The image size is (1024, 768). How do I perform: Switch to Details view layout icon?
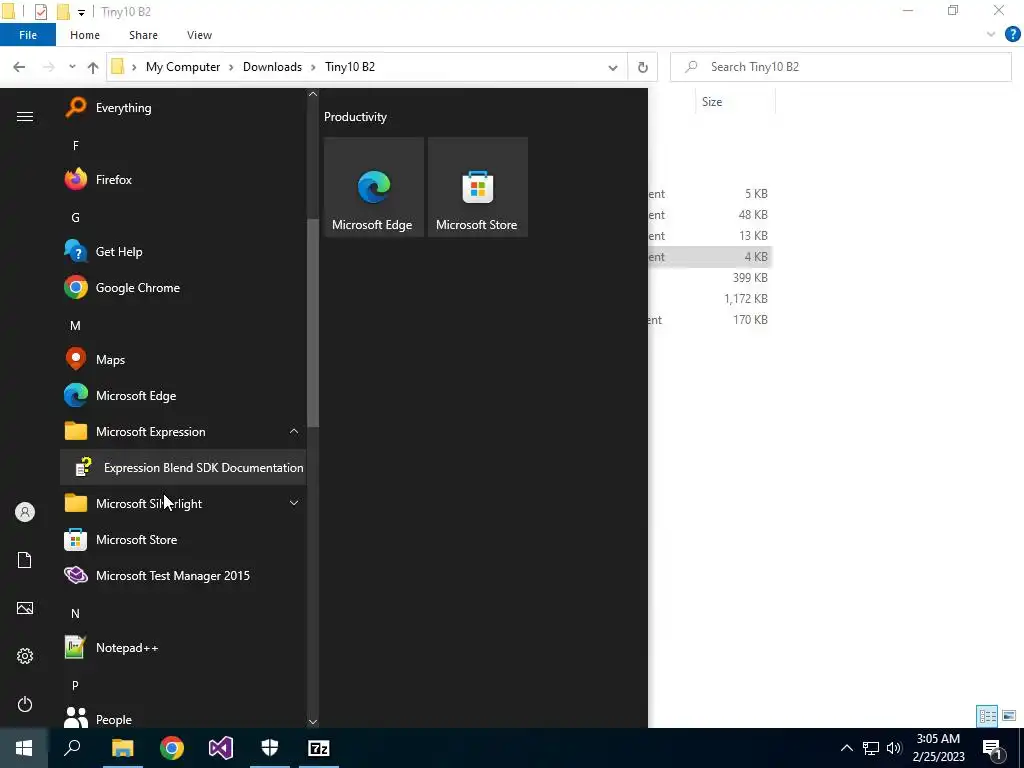coord(987,716)
